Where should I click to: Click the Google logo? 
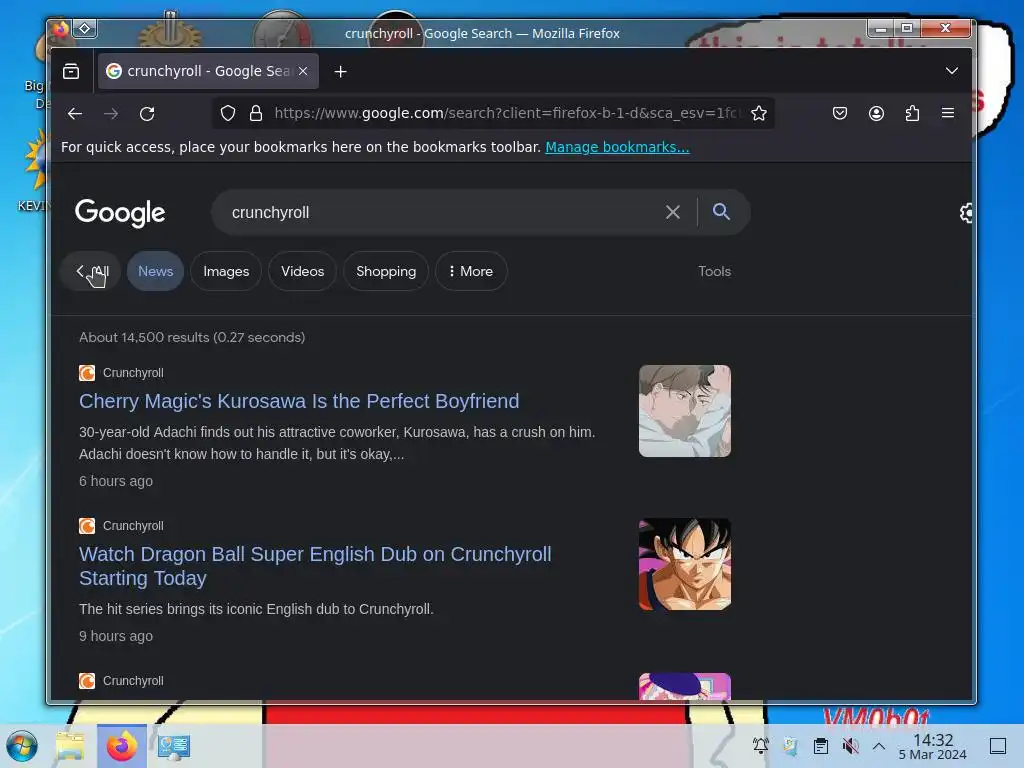tap(120, 213)
